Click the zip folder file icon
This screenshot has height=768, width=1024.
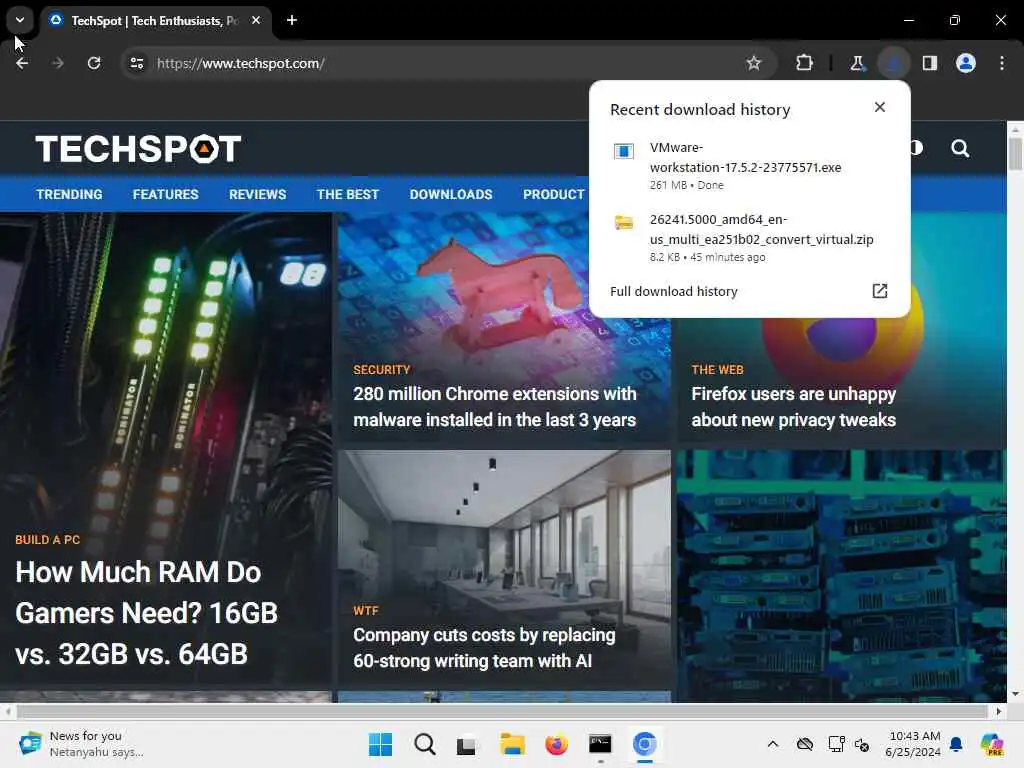(624, 223)
